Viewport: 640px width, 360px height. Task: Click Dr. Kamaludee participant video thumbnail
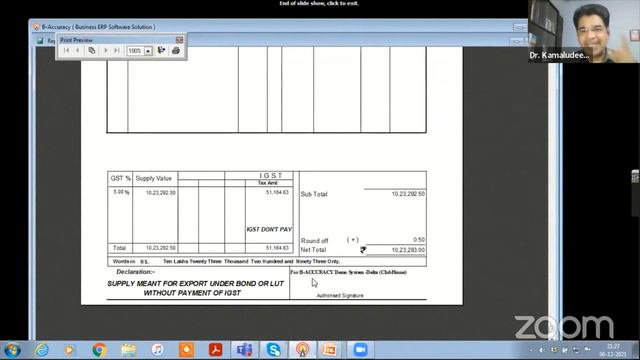584,31
